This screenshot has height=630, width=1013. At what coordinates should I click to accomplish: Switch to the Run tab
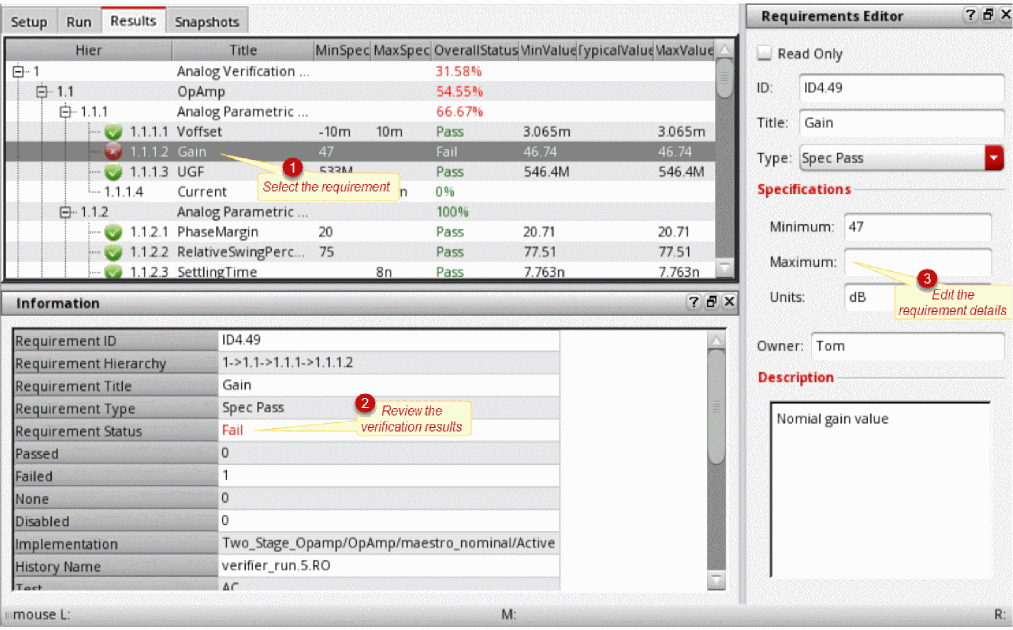point(79,22)
